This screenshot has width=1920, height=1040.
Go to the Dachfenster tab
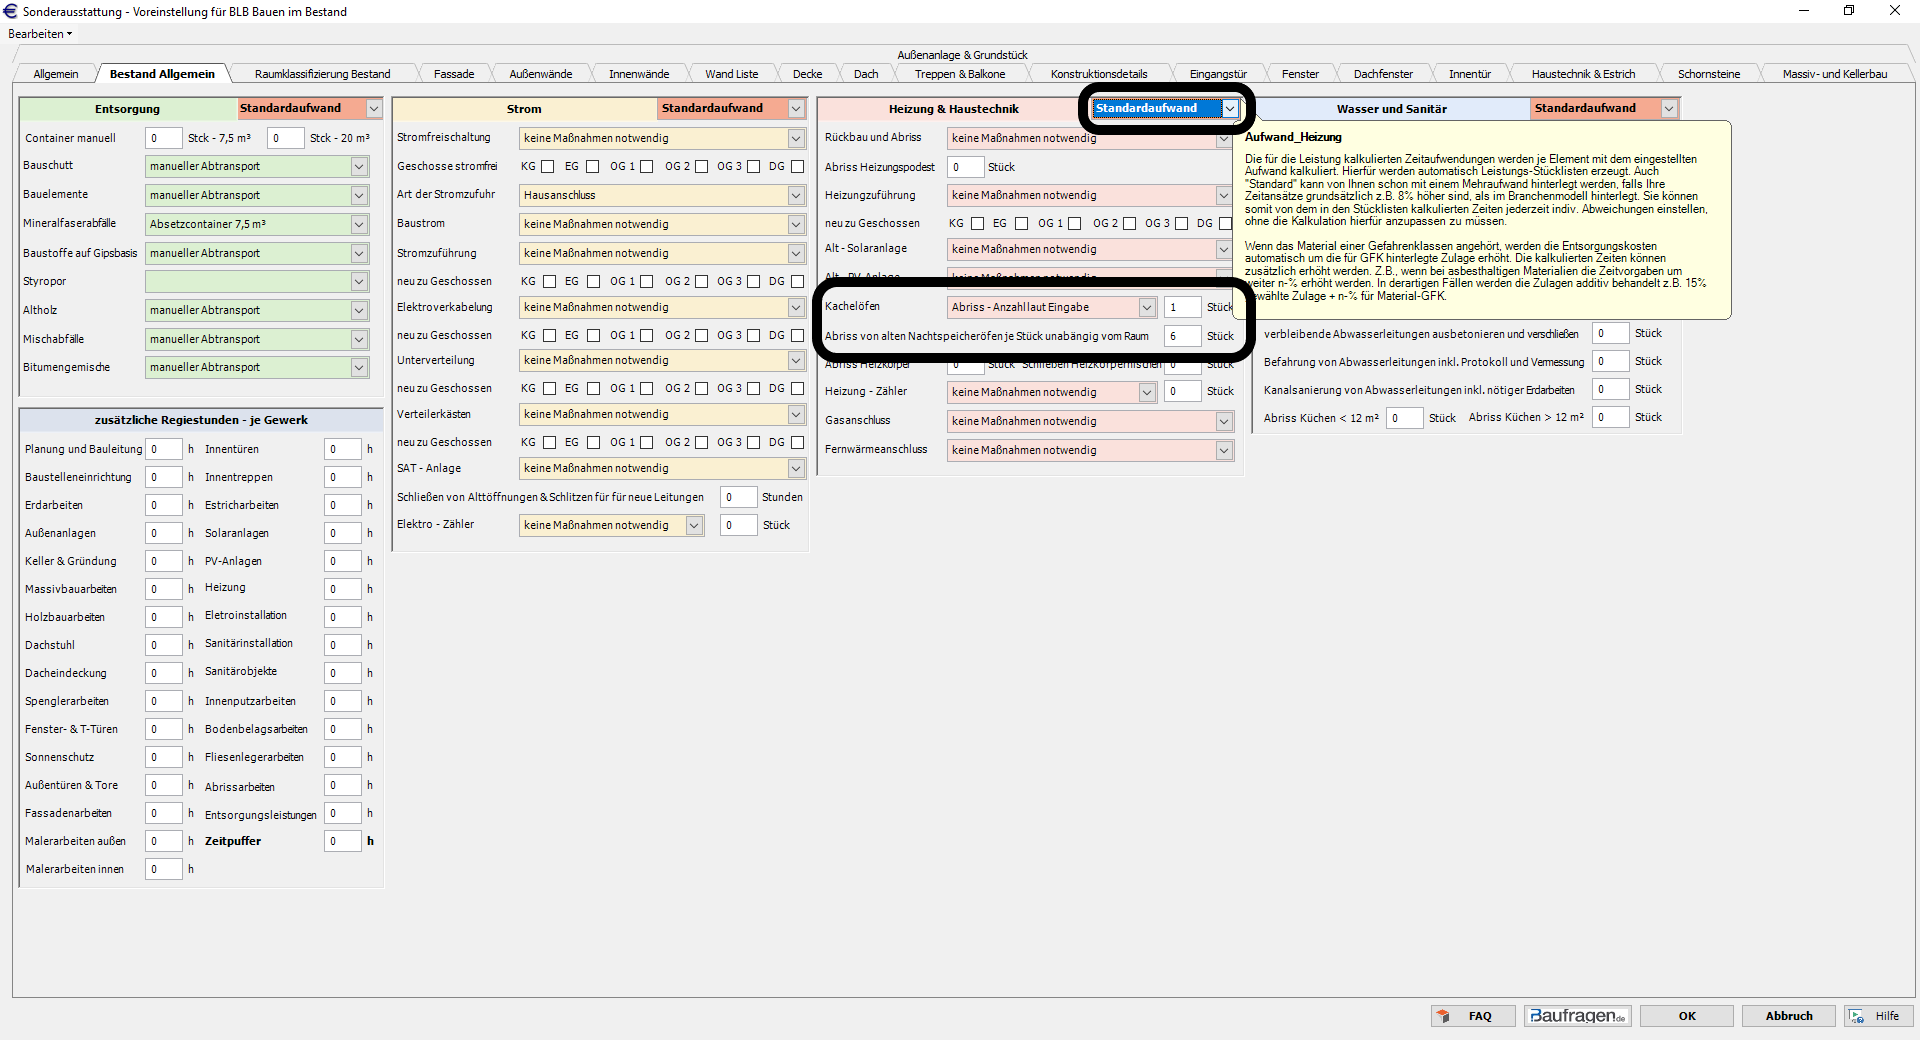point(1382,74)
